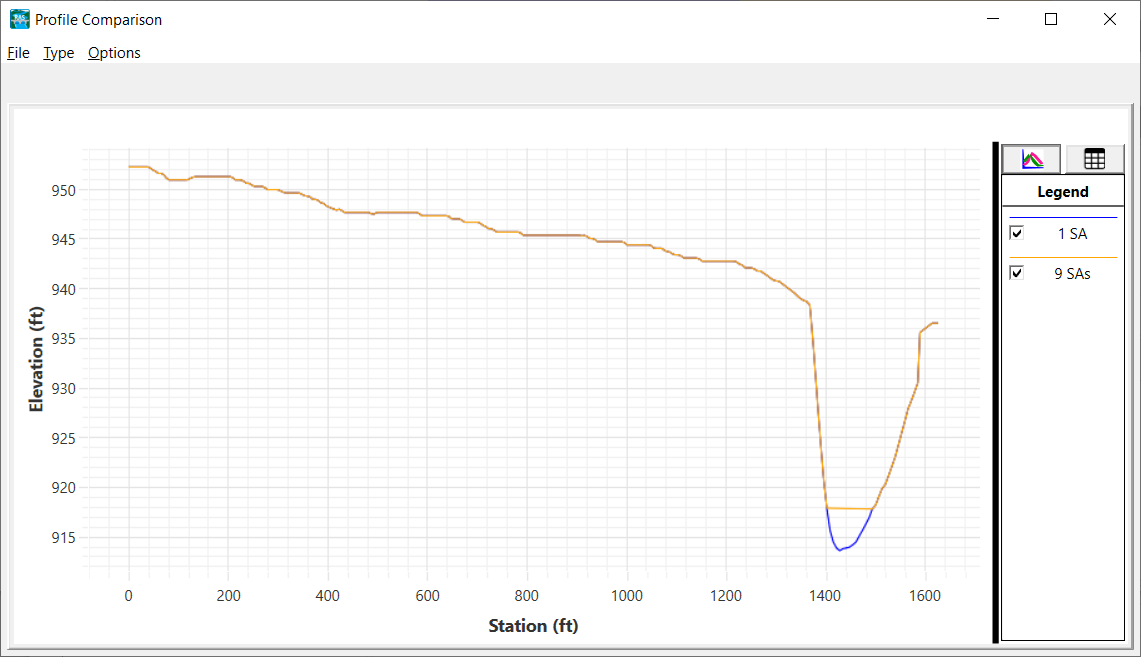Click the blue 1 SA legend line swatch

1062,218
